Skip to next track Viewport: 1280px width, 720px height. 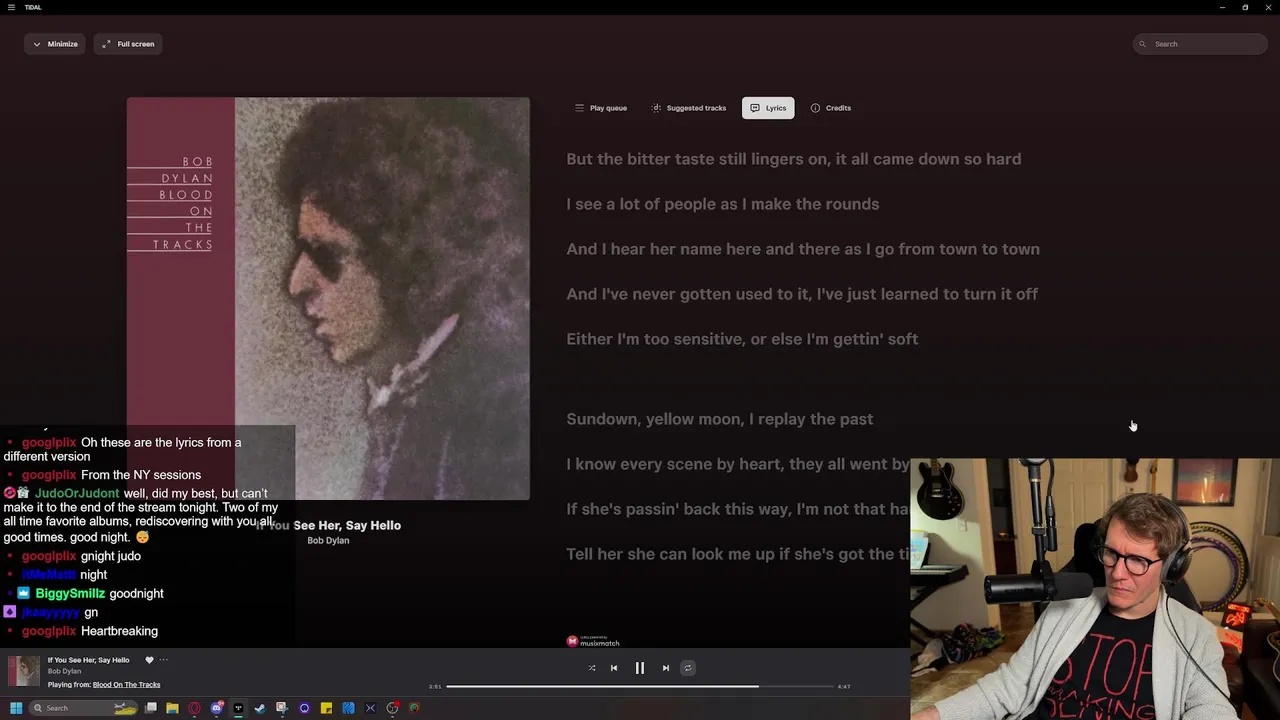point(666,668)
